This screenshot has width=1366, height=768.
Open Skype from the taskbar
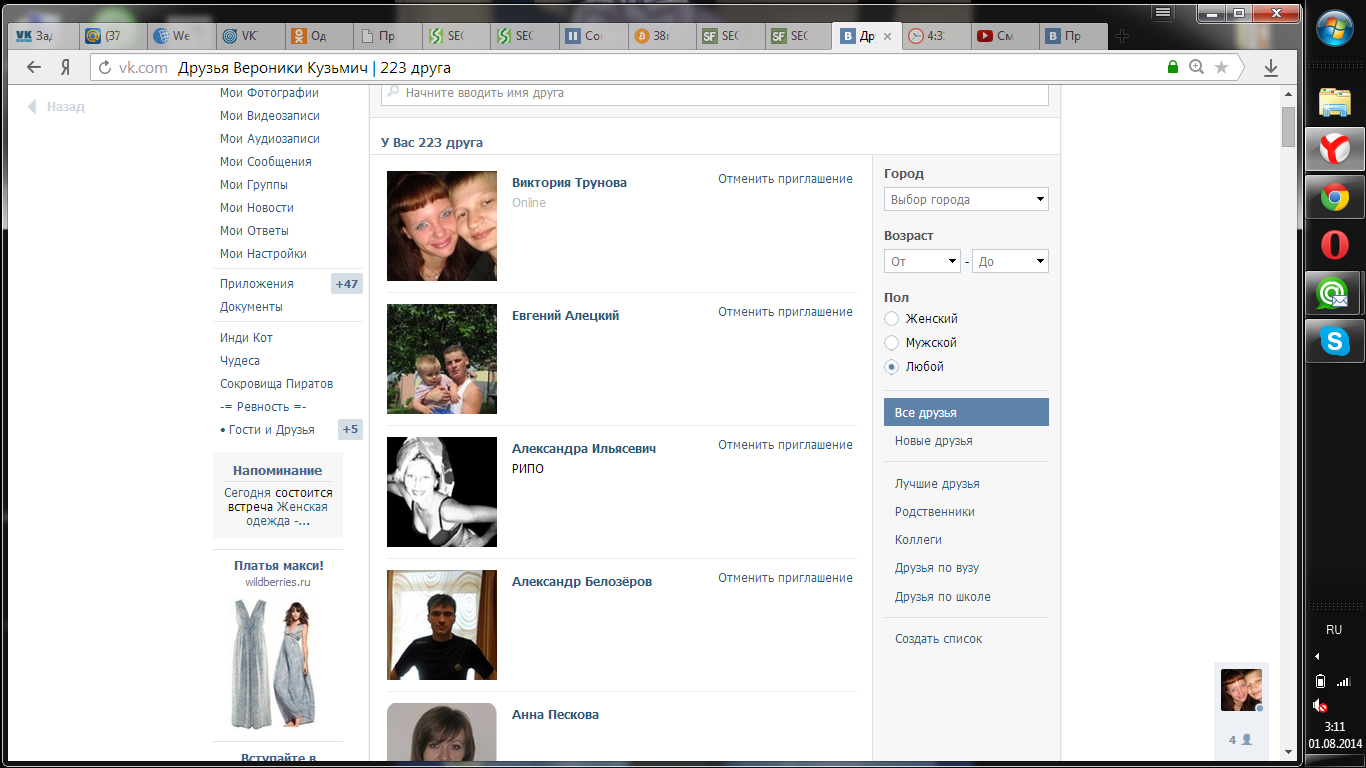pyautogui.click(x=1334, y=341)
